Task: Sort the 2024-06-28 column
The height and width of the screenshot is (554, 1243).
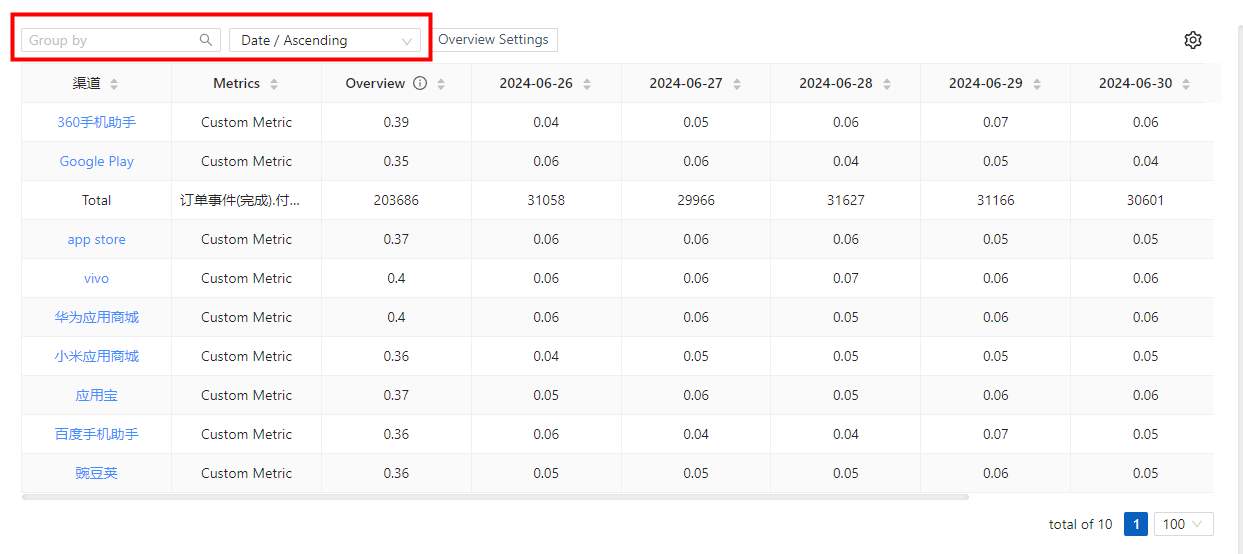Action: [887, 84]
